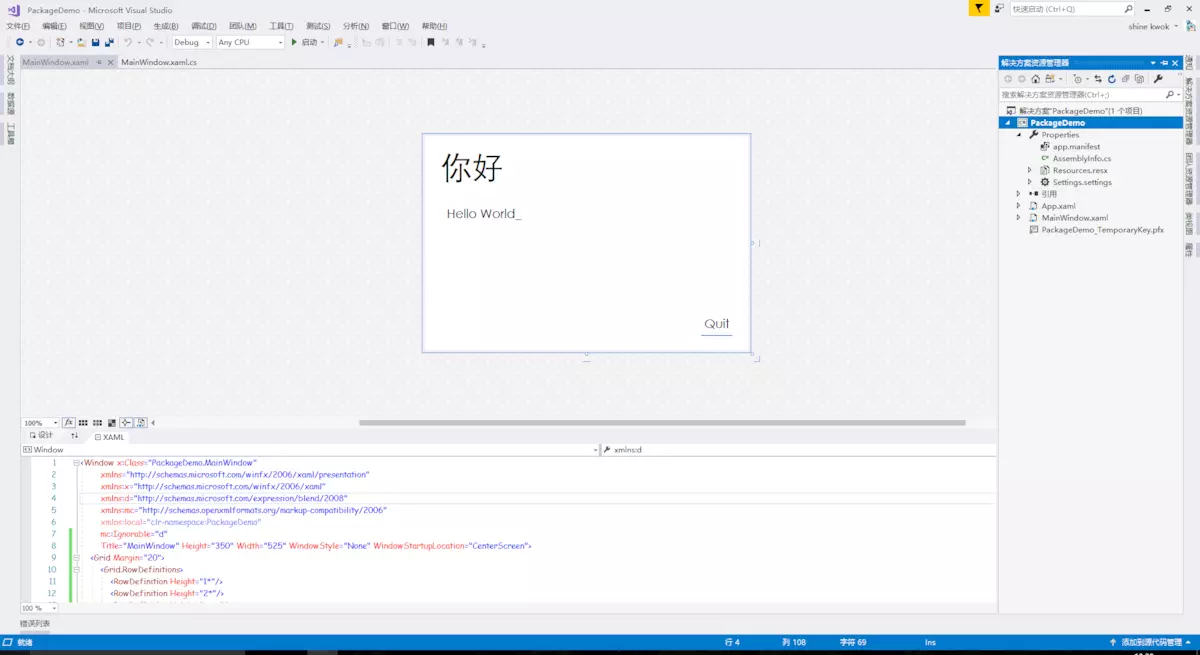The width and height of the screenshot is (1200, 655).
Task: Switch to MainWindow.xaml.cs tab
Action: pos(159,62)
